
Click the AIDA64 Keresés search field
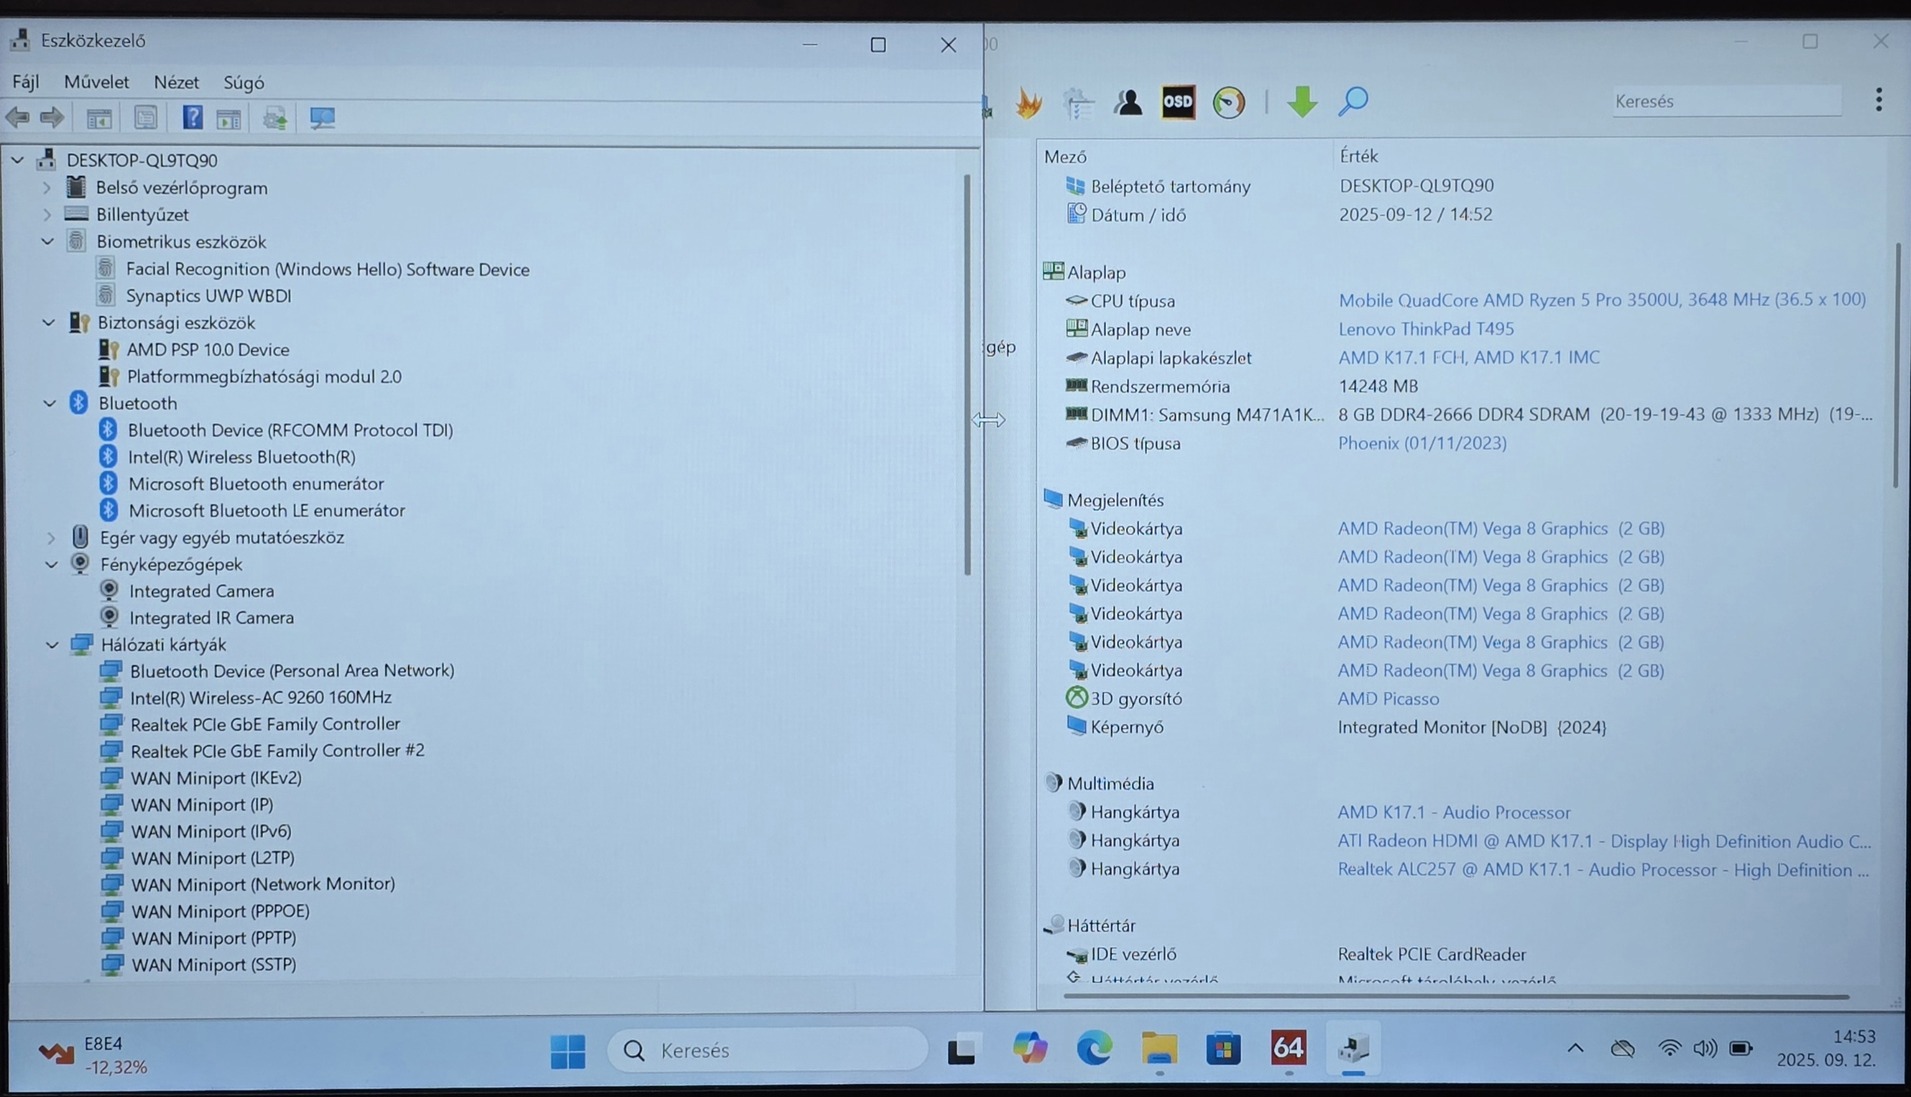tap(1726, 101)
